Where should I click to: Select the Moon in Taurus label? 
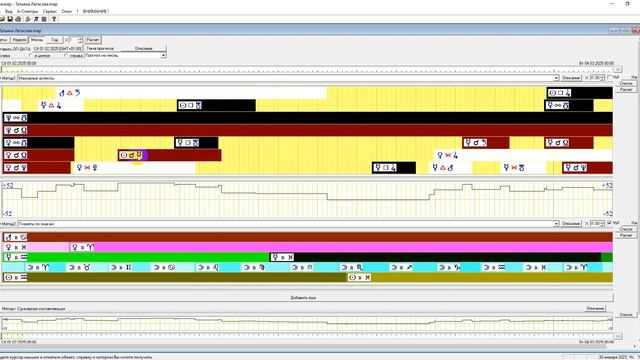coord(81,267)
